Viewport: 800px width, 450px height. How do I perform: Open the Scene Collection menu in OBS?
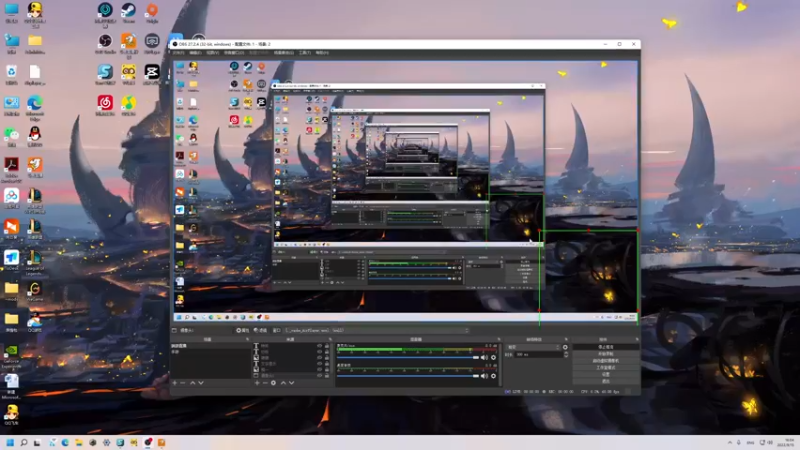pos(284,53)
